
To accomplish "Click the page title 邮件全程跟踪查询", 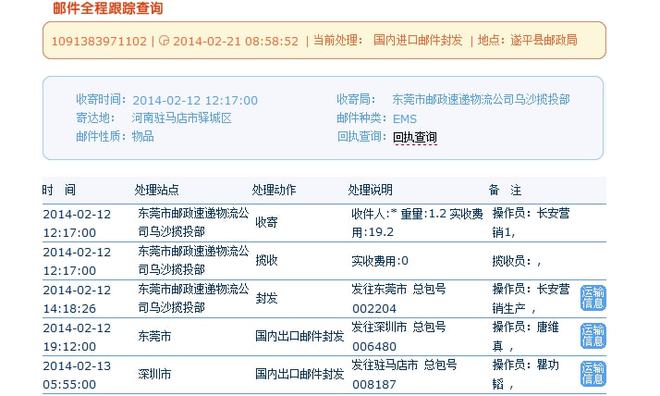I will click(x=108, y=8).
